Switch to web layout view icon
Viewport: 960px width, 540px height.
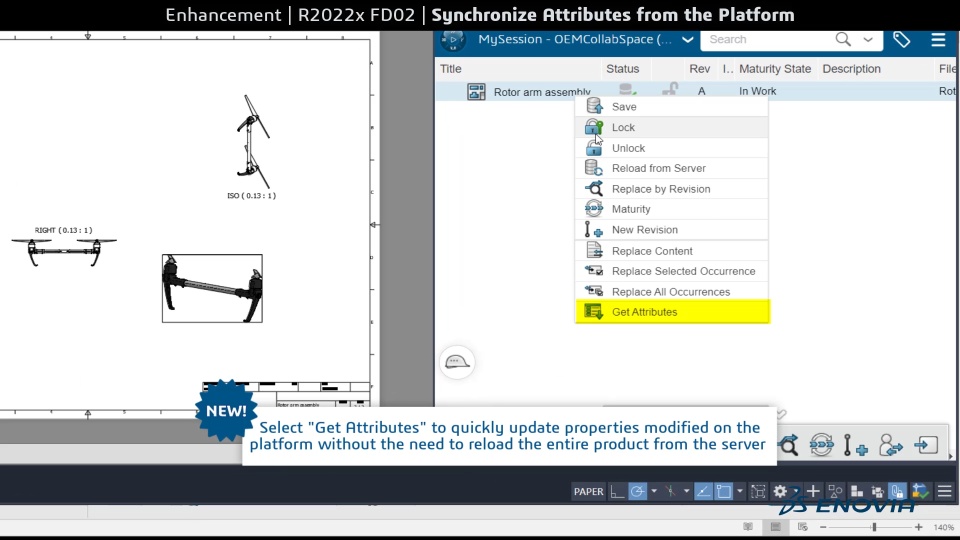point(803,527)
